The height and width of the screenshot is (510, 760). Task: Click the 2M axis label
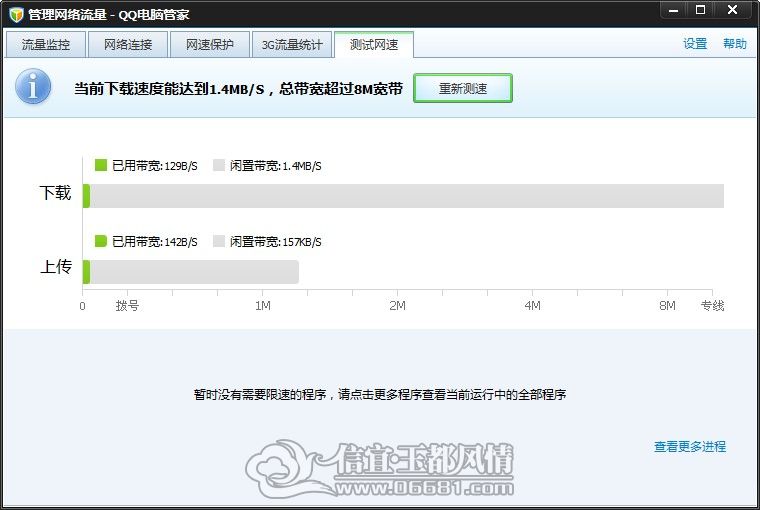tap(397, 306)
